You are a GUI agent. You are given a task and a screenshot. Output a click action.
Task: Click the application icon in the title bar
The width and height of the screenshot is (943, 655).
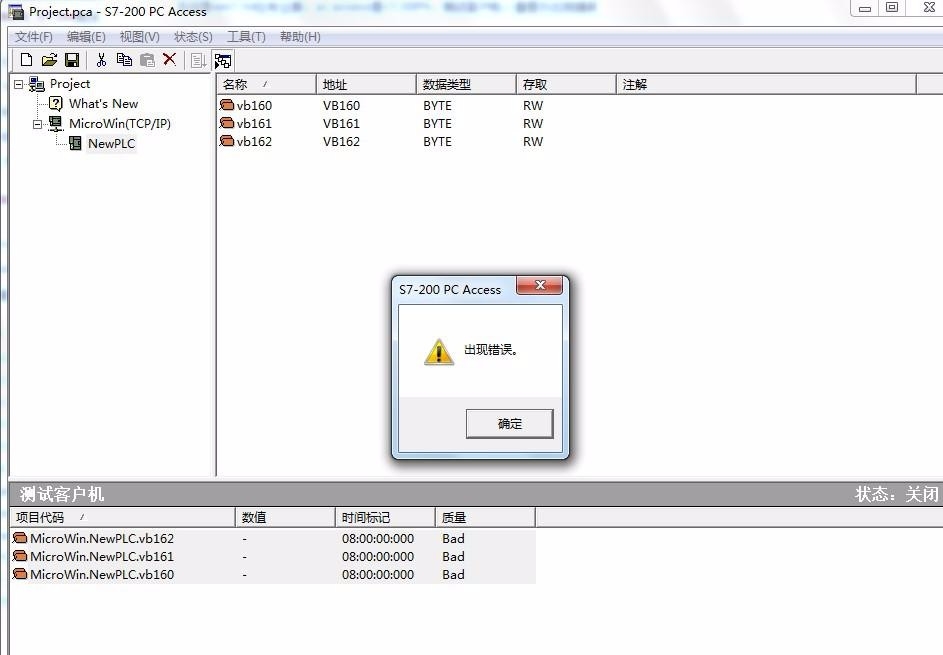[x=16, y=11]
